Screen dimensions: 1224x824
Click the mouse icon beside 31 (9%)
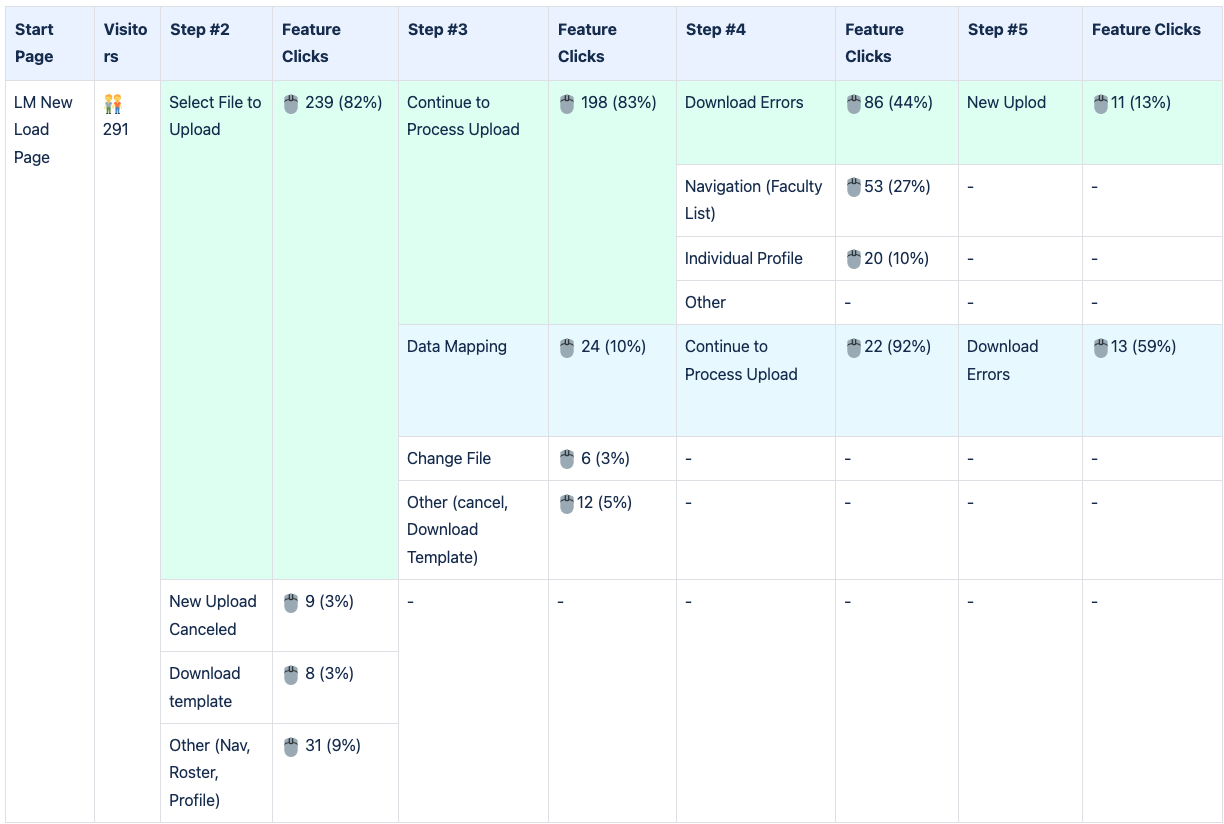point(291,746)
